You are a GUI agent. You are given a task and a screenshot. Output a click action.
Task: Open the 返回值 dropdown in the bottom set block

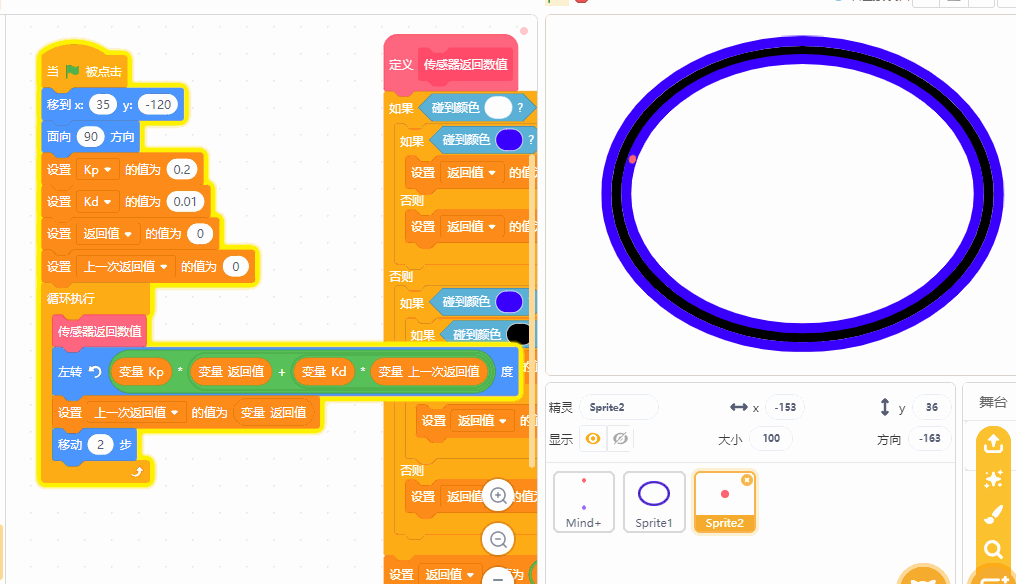click(x=450, y=574)
